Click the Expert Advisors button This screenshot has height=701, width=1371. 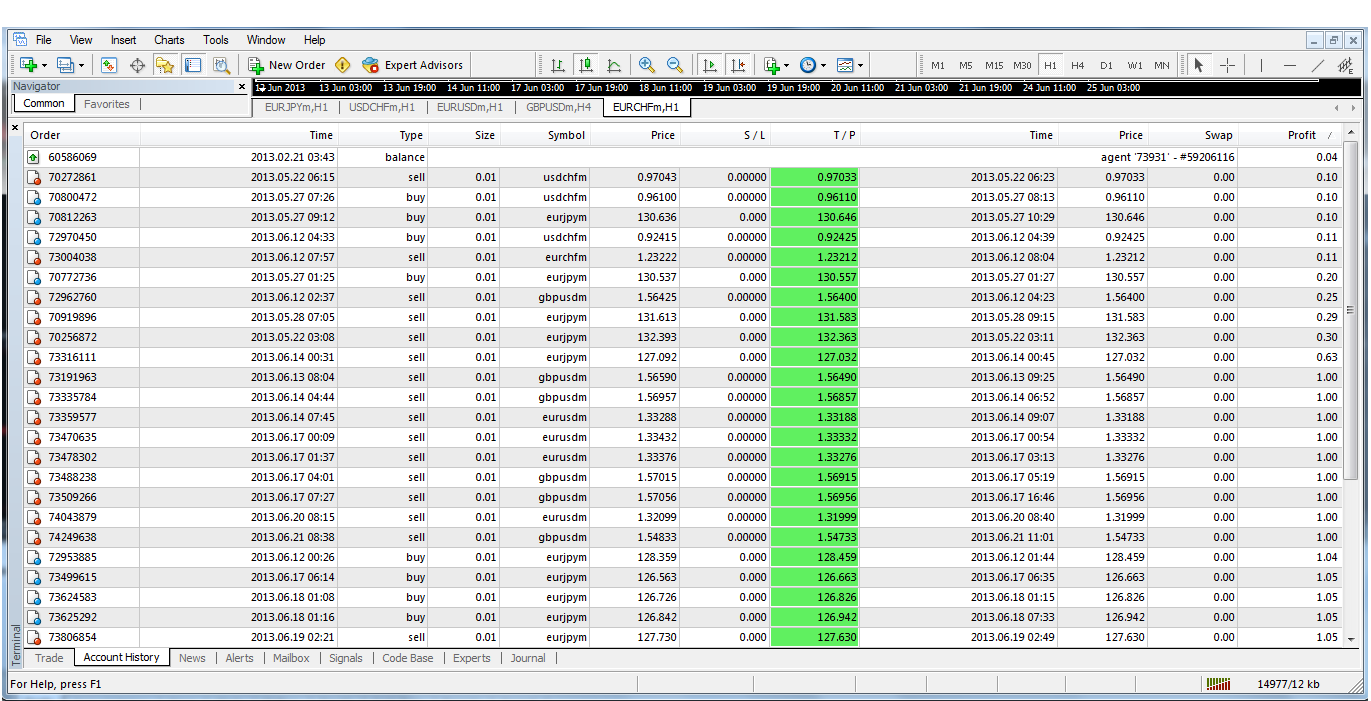coord(413,65)
